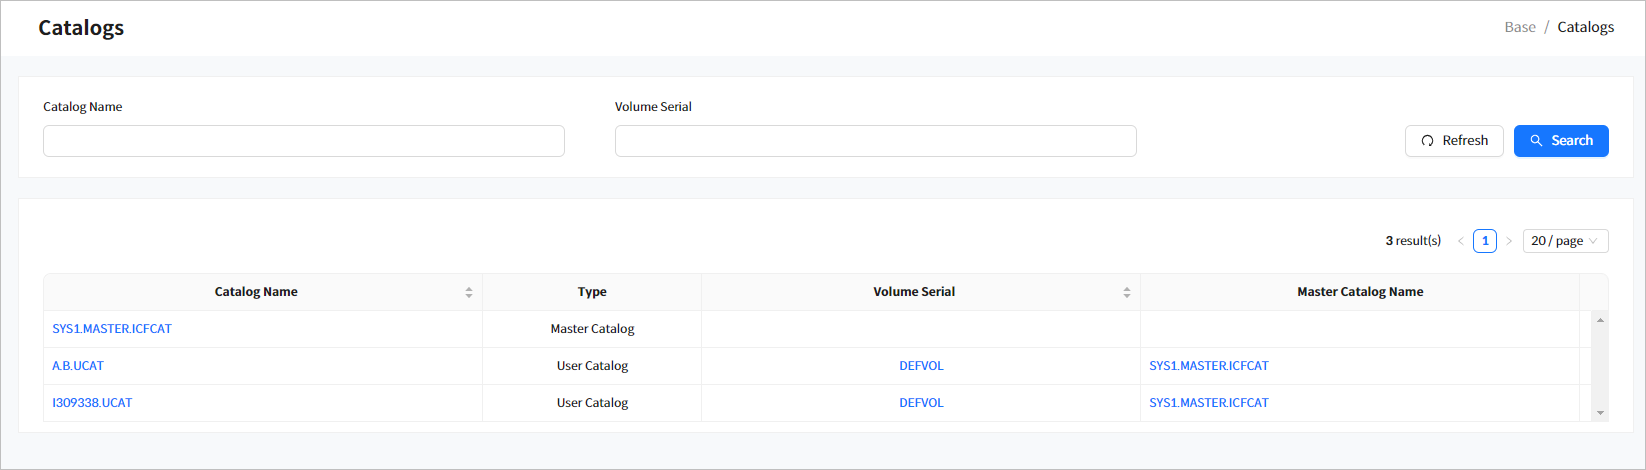1646x470 pixels.
Task: Open master catalog link in I309338.UCAT row
Action: tap(1208, 403)
